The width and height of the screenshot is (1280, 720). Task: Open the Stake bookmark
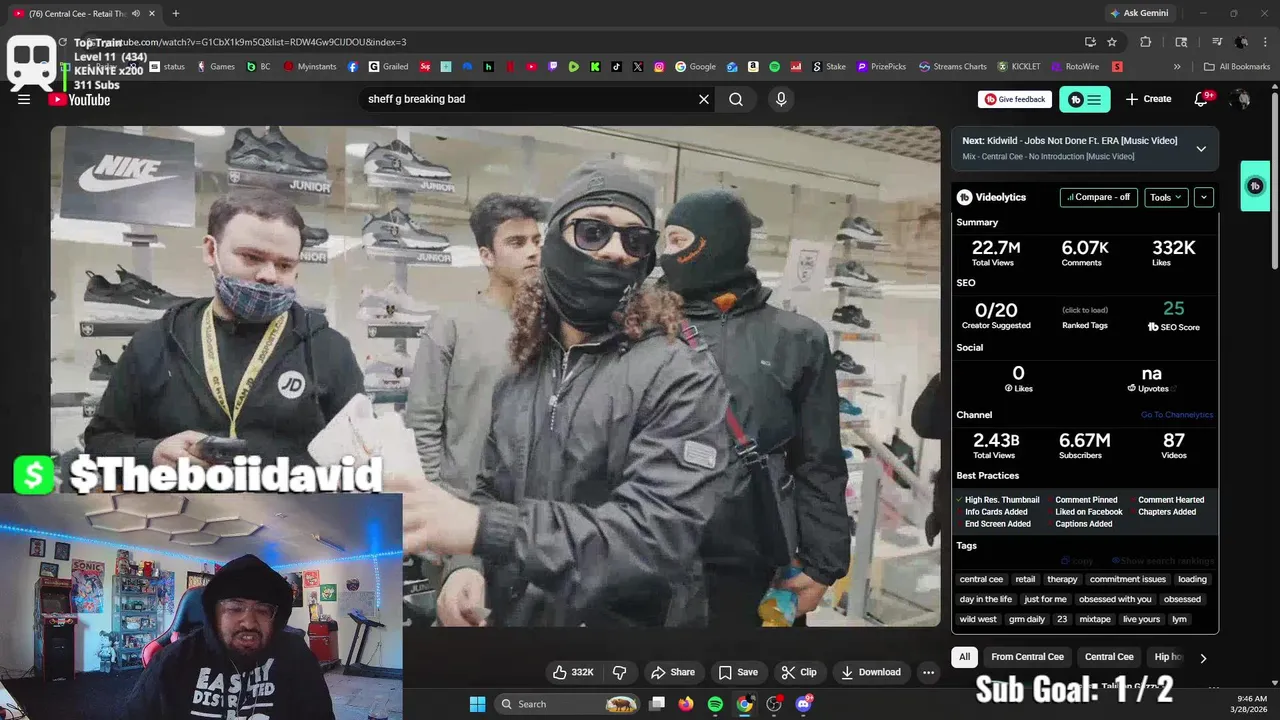point(828,67)
